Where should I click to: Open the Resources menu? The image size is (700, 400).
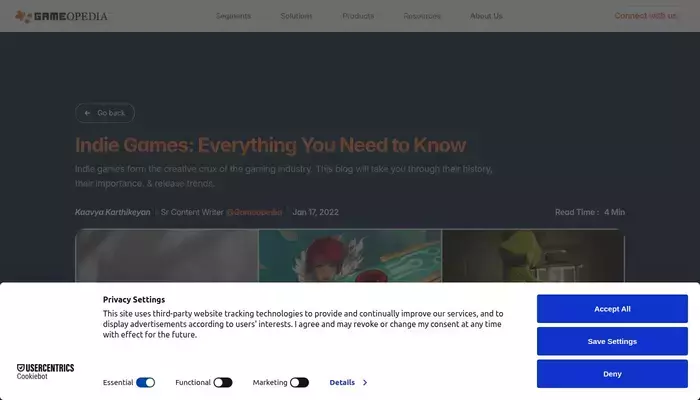tap(422, 16)
